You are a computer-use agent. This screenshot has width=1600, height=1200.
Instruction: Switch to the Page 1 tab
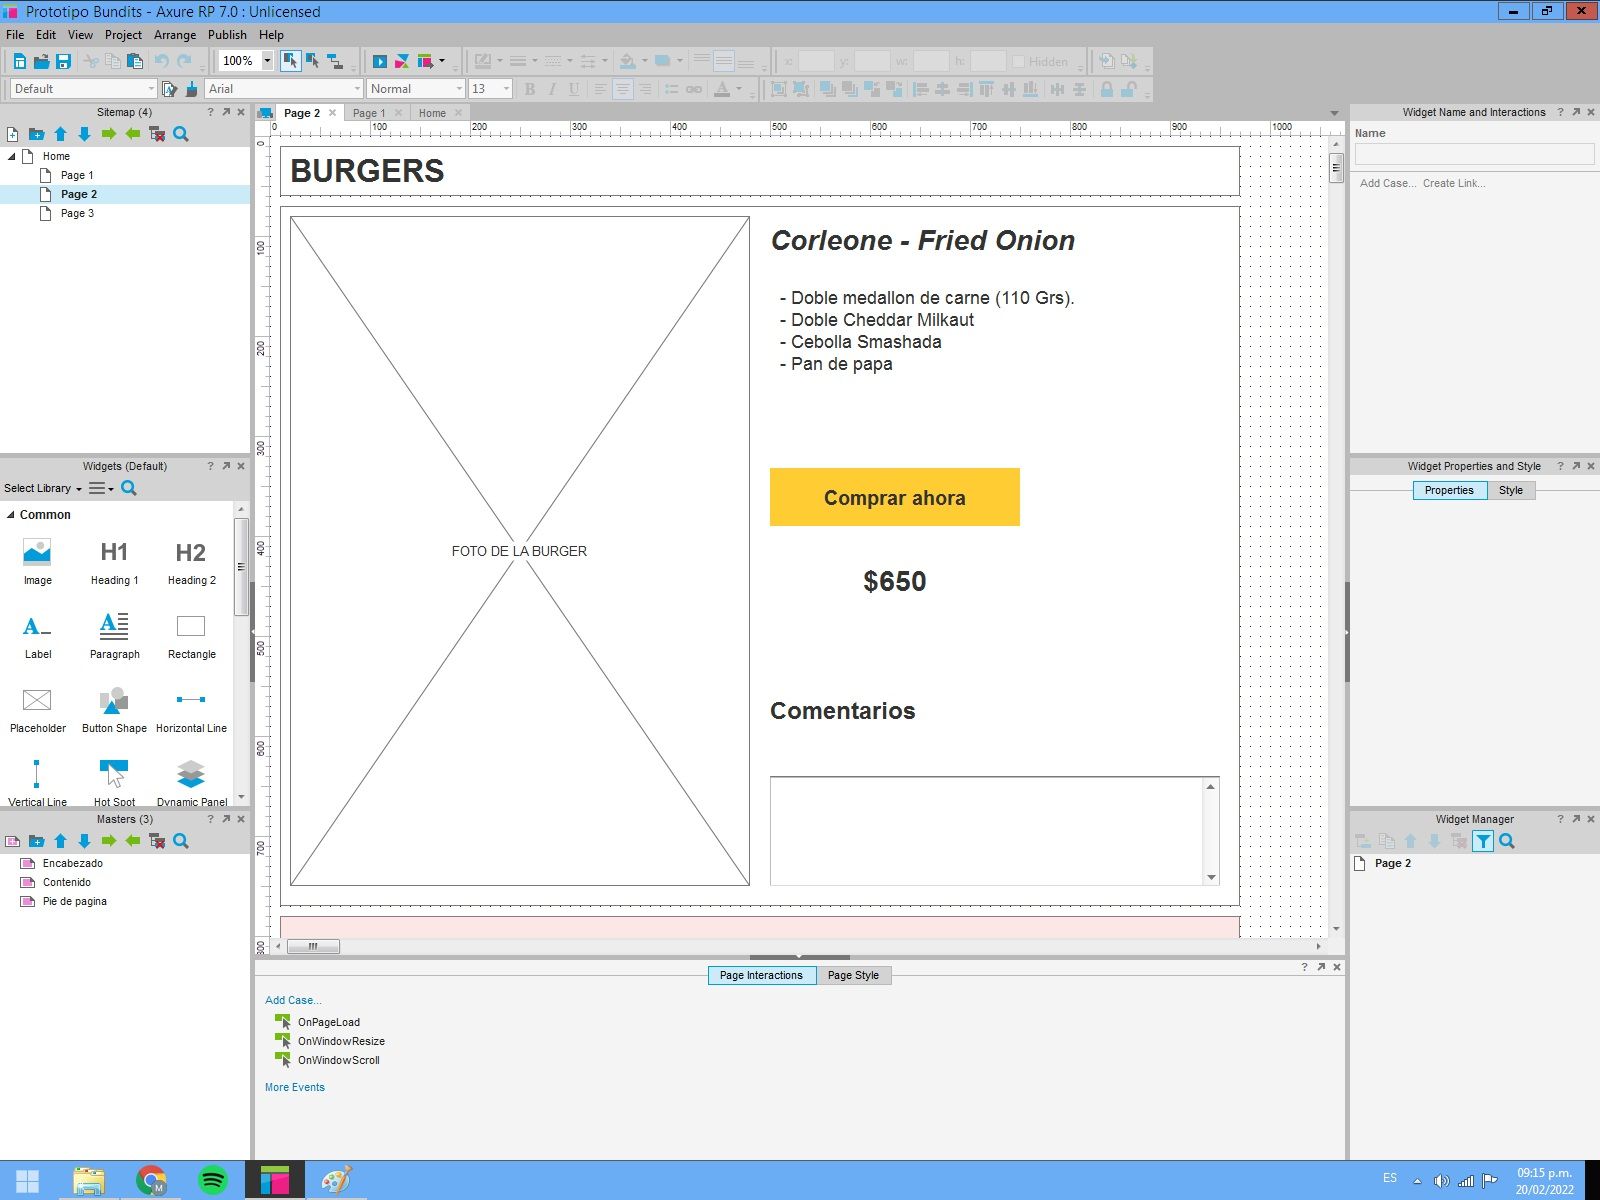tap(368, 113)
